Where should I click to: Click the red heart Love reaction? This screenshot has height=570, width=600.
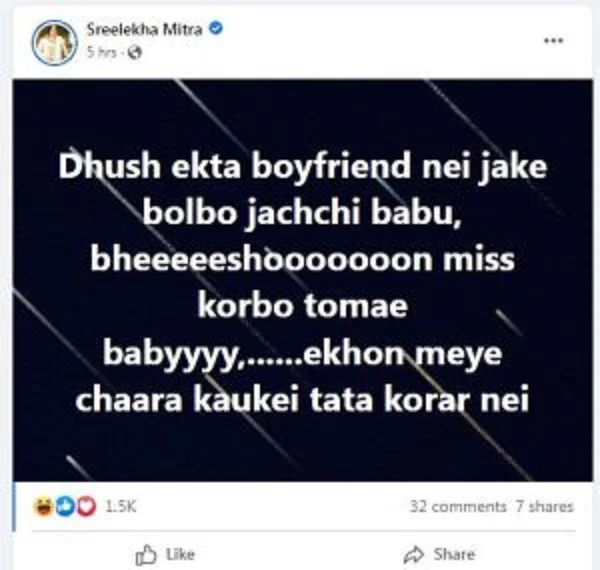(86, 507)
